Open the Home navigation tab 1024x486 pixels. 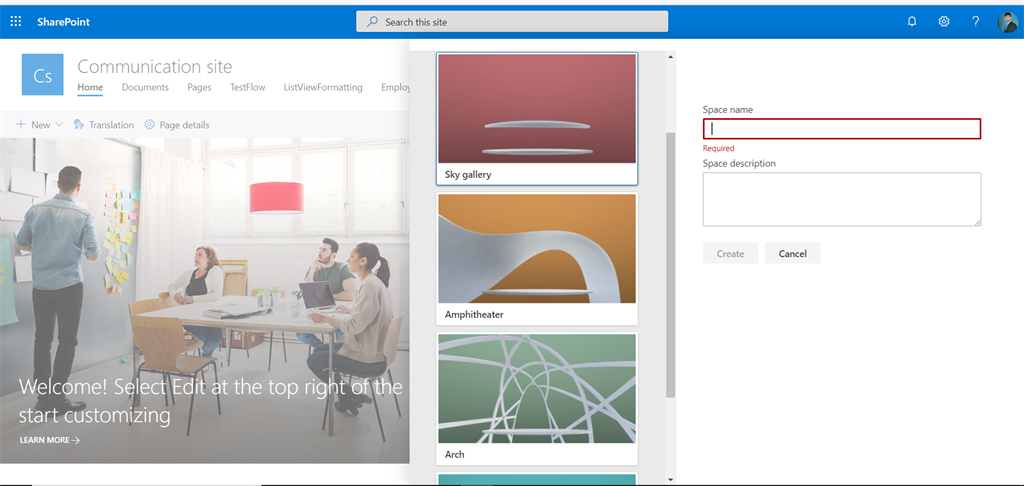pyautogui.click(x=90, y=88)
